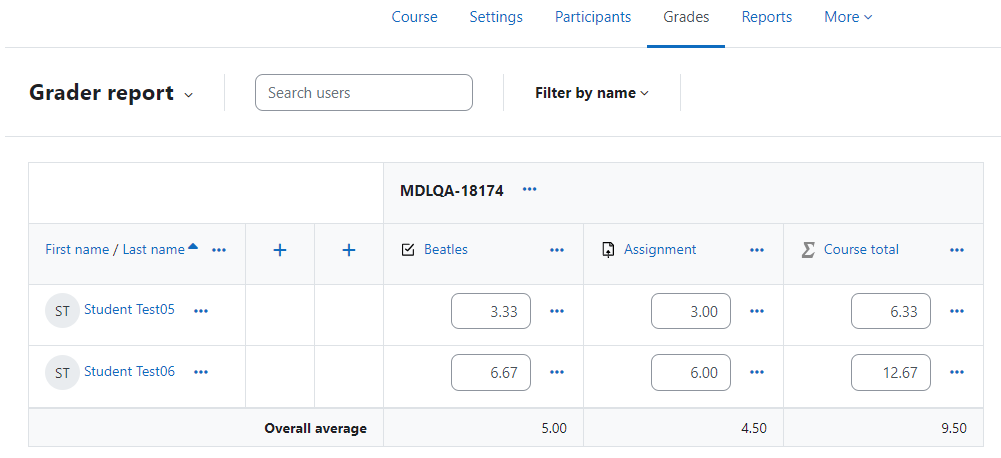Click the Assignment file icon
This screenshot has width=1001, height=458.
(x=608, y=250)
